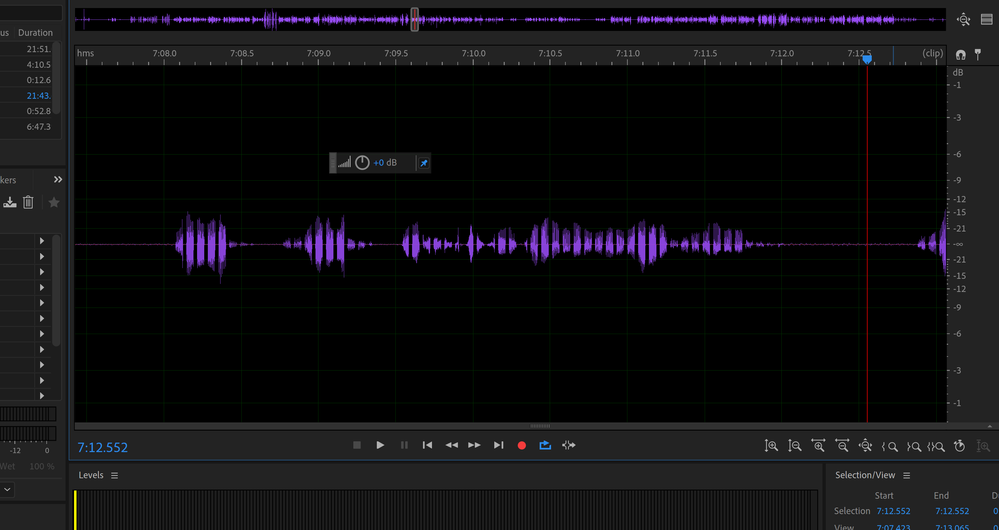The height and width of the screenshot is (530, 999).
Task: Click the stopwatch zoom-to-time icon
Action: click(959, 446)
